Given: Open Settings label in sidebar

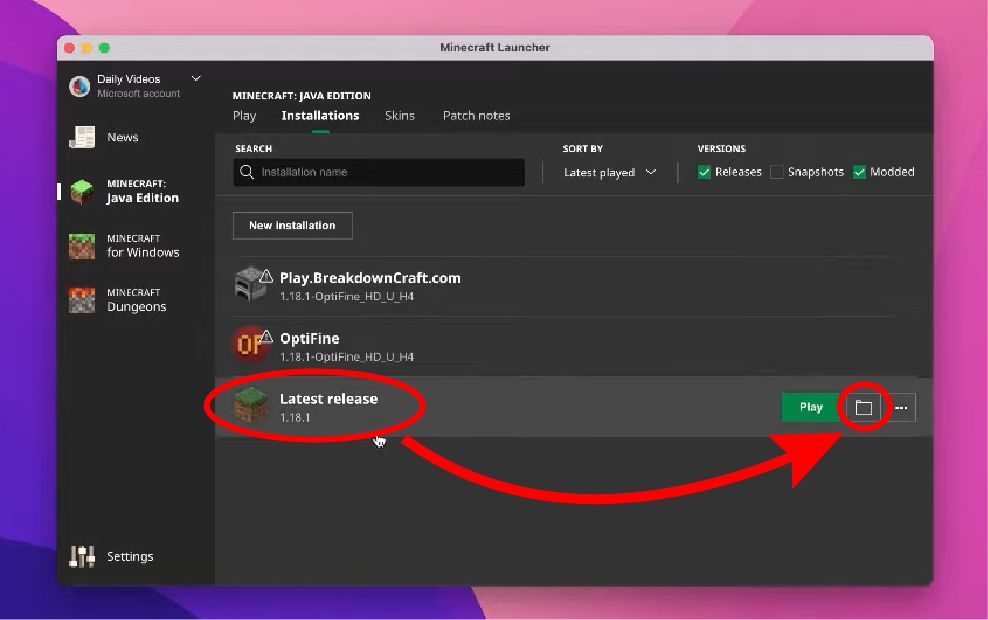Looking at the screenshot, I should [x=130, y=557].
